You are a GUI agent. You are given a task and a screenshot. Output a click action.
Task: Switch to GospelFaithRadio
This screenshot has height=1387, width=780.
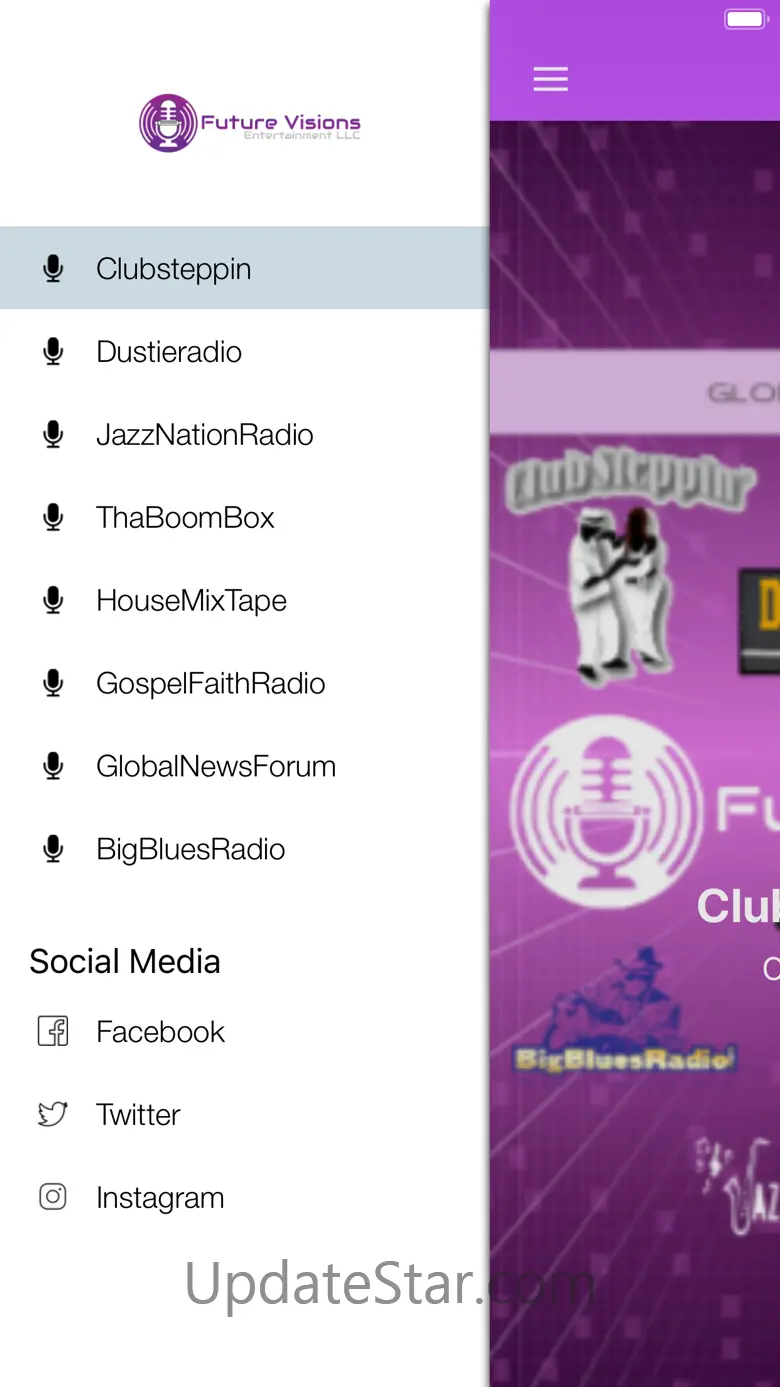[244, 683]
